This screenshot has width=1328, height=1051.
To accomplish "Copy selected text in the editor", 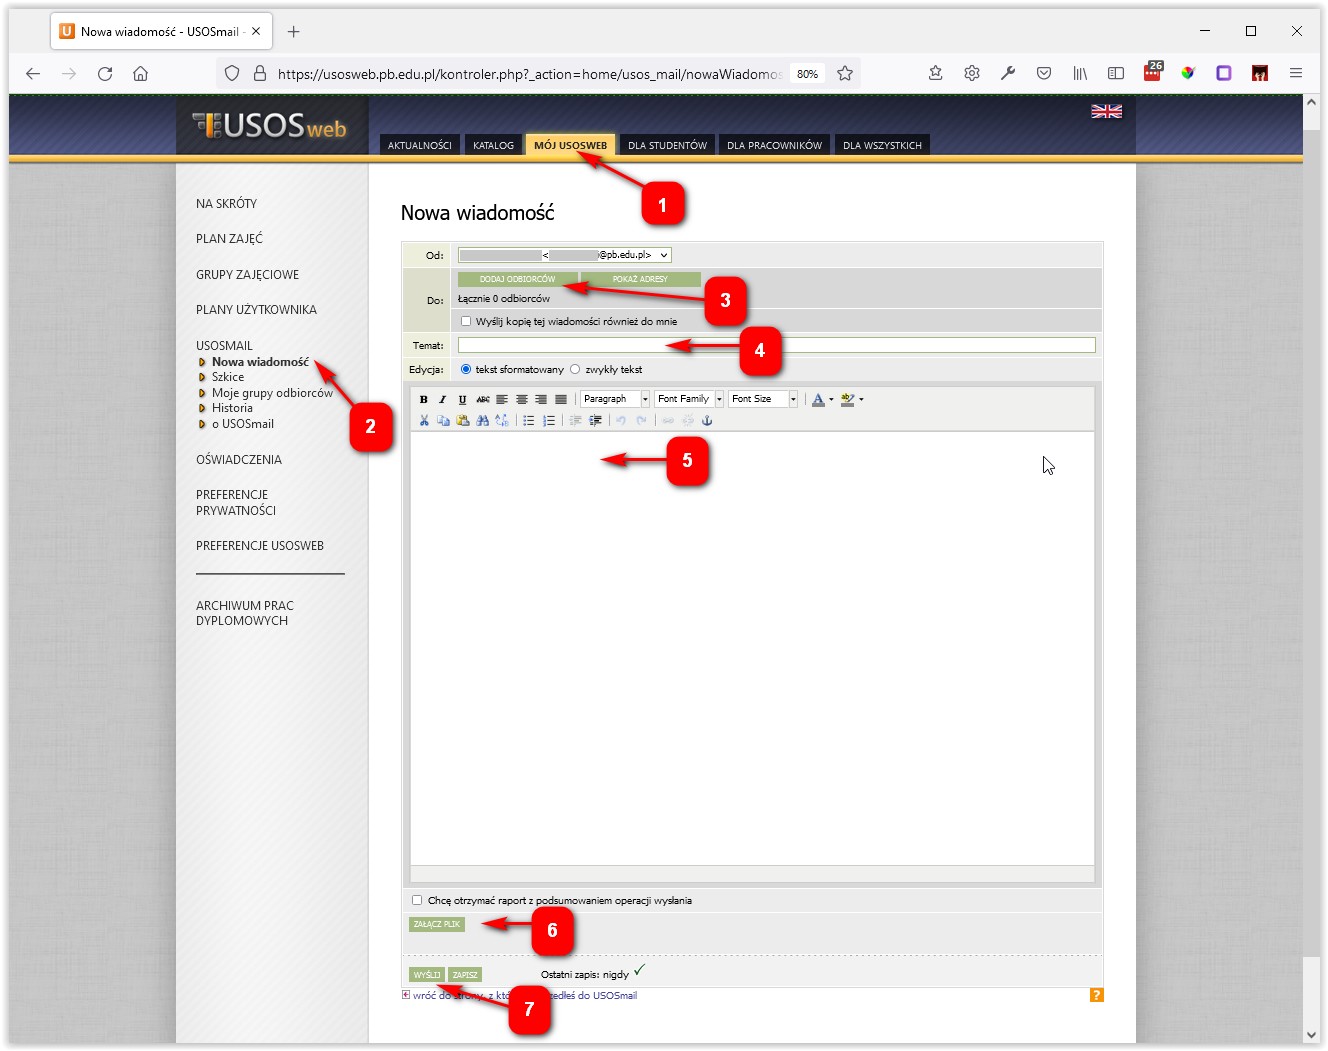I will [x=443, y=421].
